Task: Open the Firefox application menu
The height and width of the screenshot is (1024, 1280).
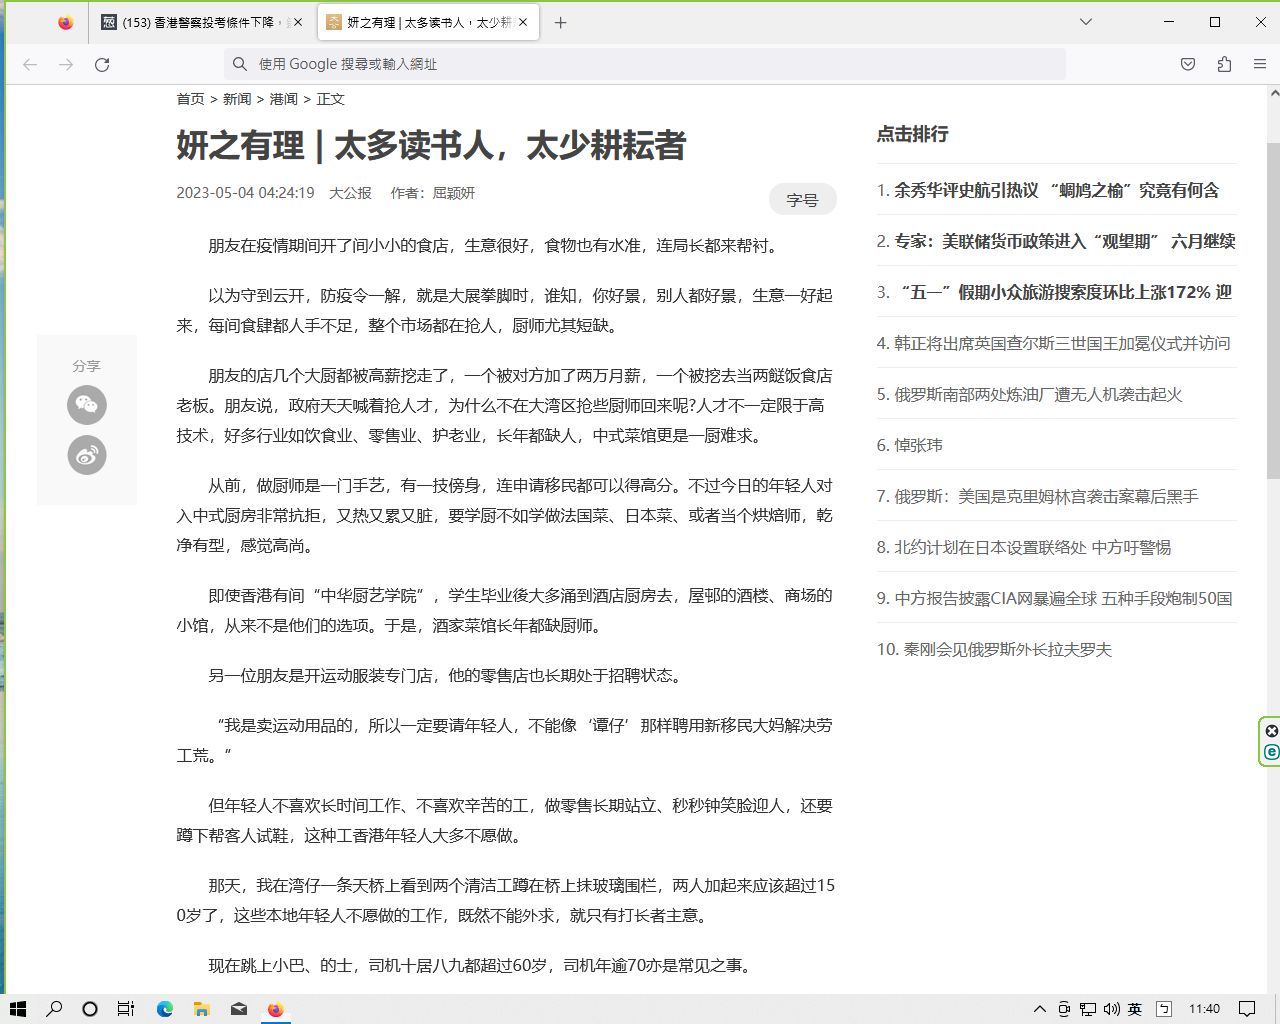Action: pos(1260,64)
